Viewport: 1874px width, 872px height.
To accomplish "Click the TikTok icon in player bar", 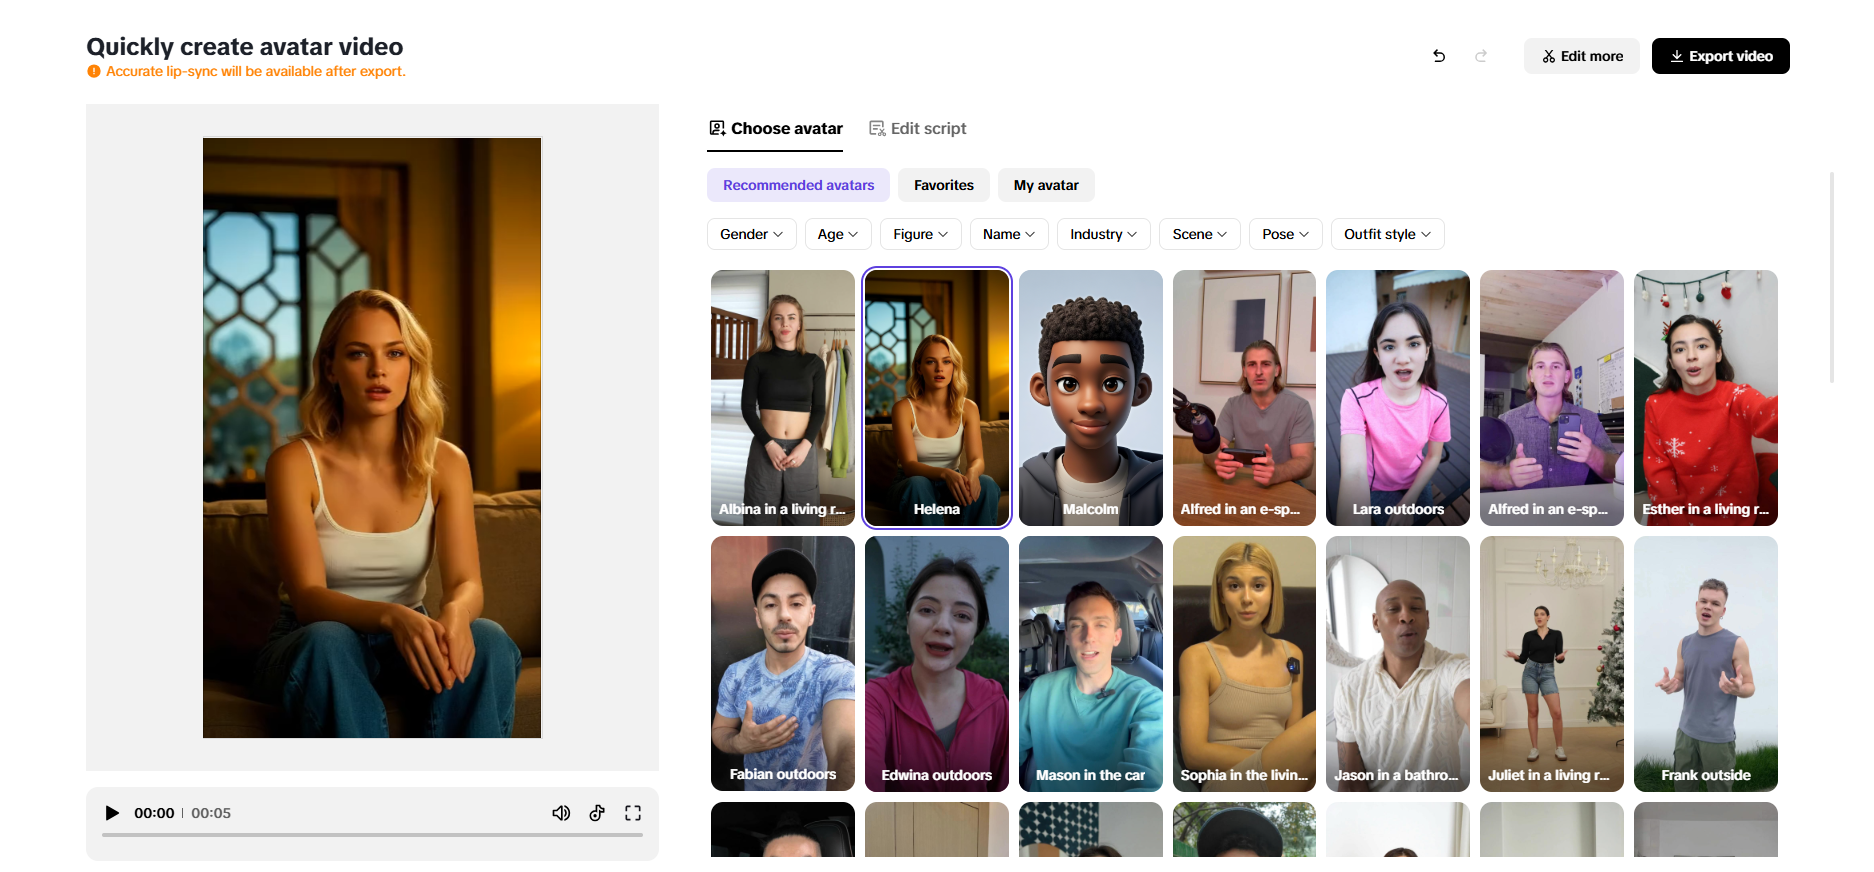I will coord(597,813).
